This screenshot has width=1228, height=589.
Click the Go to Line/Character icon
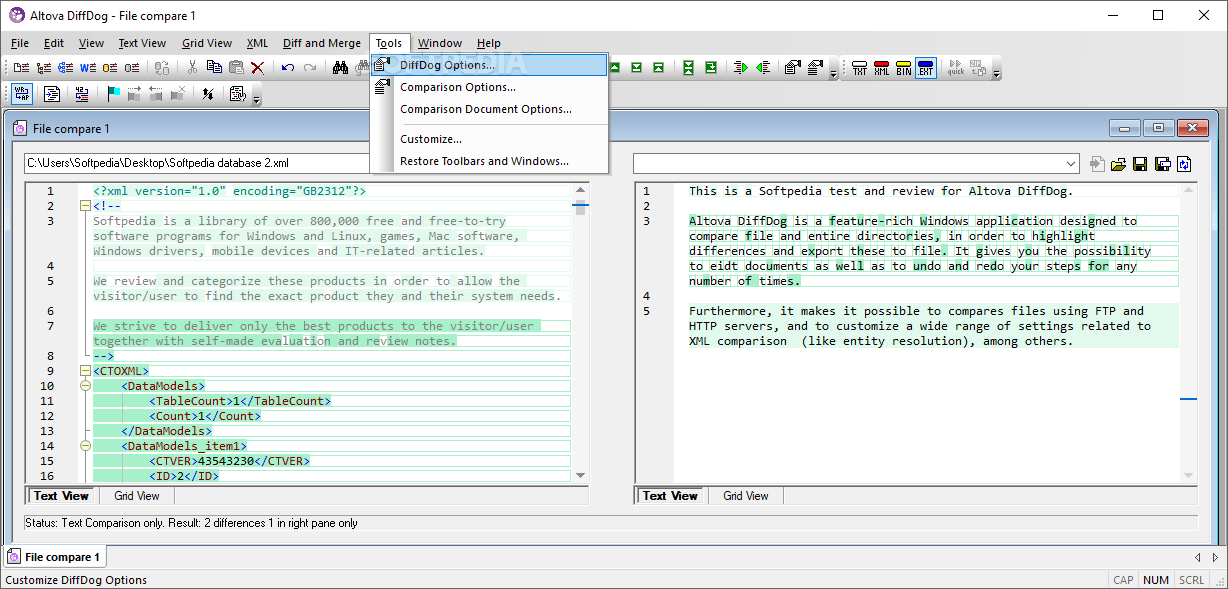(x=82, y=94)
